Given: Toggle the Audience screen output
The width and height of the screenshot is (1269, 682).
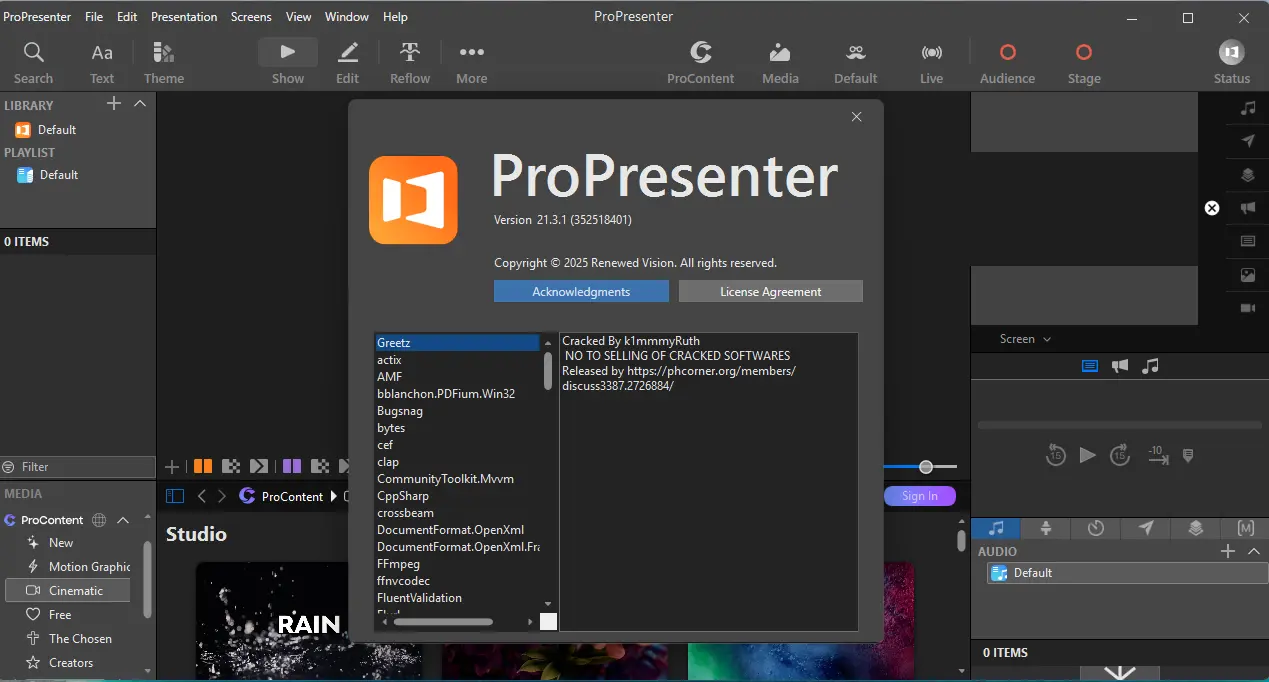Looking at the screenshot, I should tap(1007, 63).
